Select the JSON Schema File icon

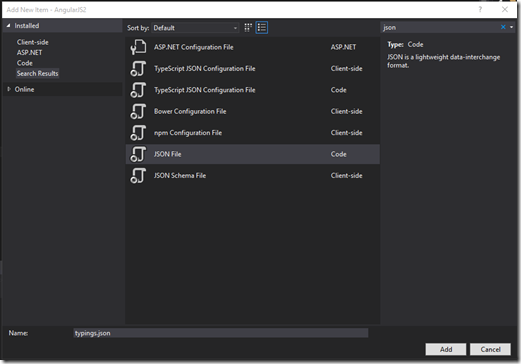point(138,175)
